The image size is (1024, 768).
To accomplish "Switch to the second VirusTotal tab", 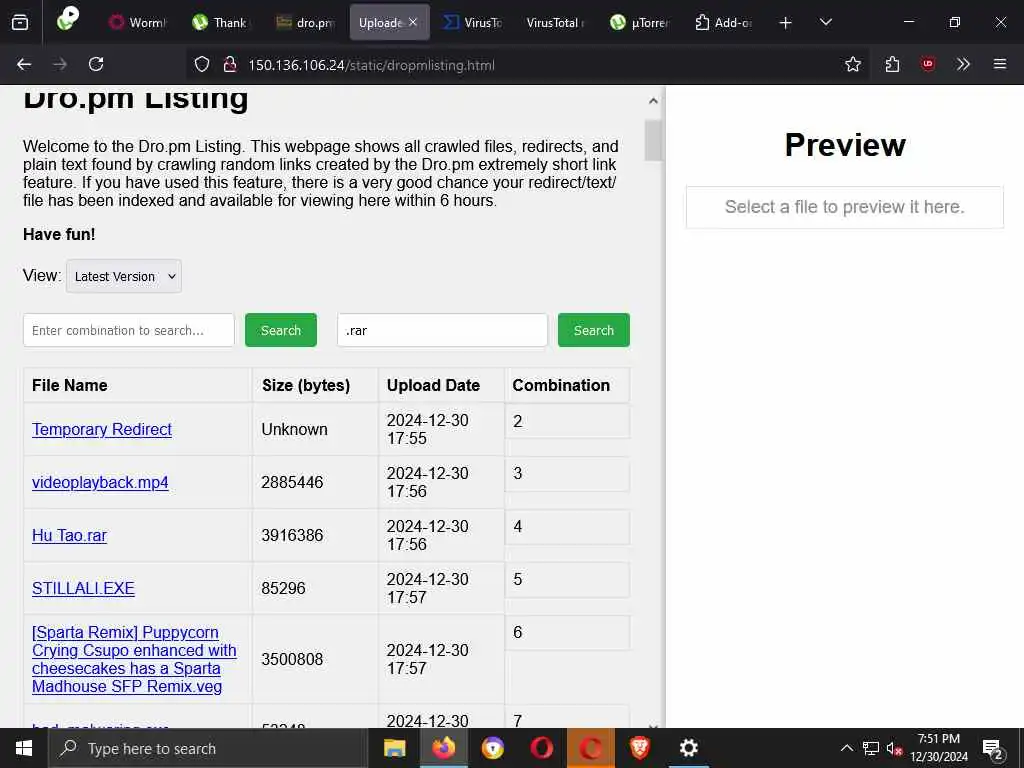I will pyautogui.click(x=555, y=22).
